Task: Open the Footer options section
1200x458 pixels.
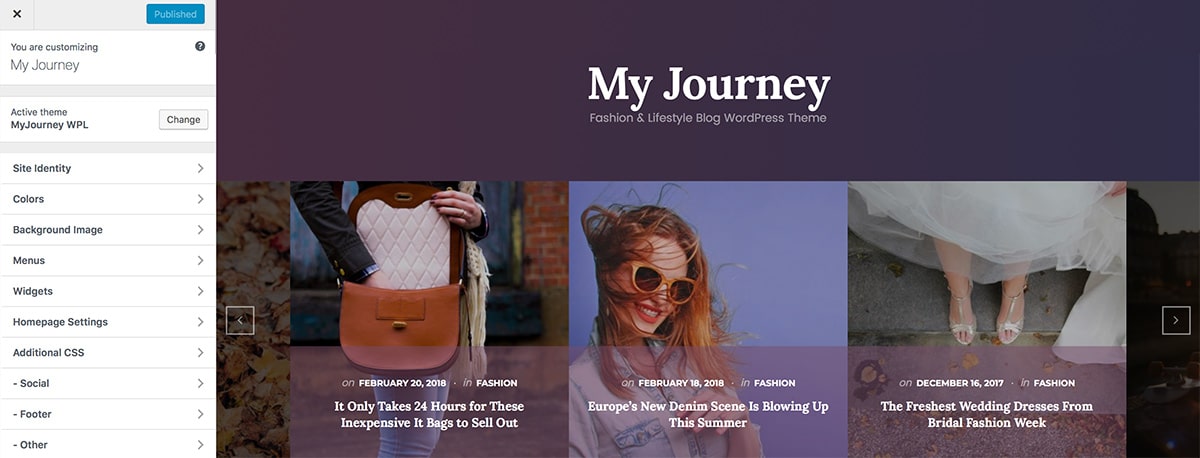Action: (108, 414)
